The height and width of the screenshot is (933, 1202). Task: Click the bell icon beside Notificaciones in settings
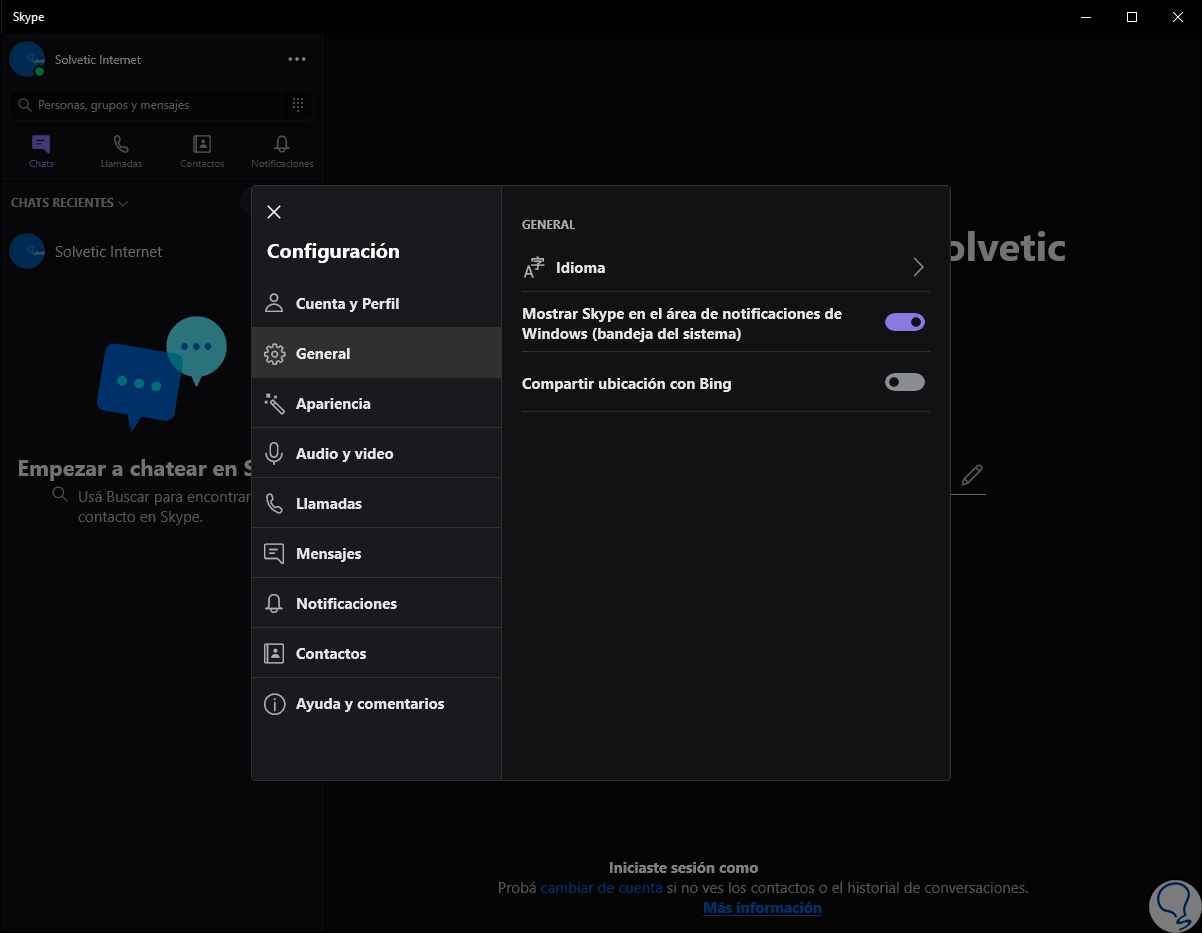pos(274,603)
